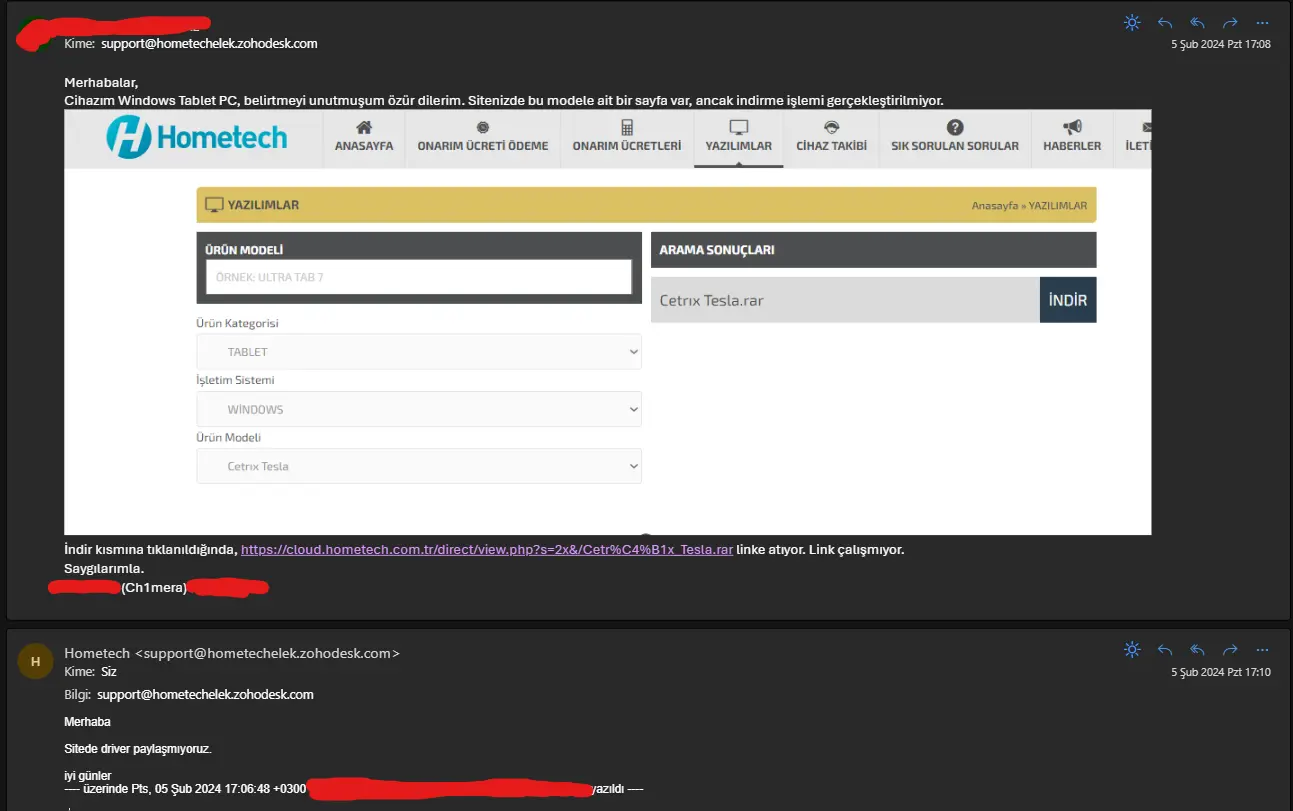The width and height of the screenshot is (1293, 811).
Task: Click the YAZILIMLAR yellow page title bar
Action: click(x=646, y=205)
